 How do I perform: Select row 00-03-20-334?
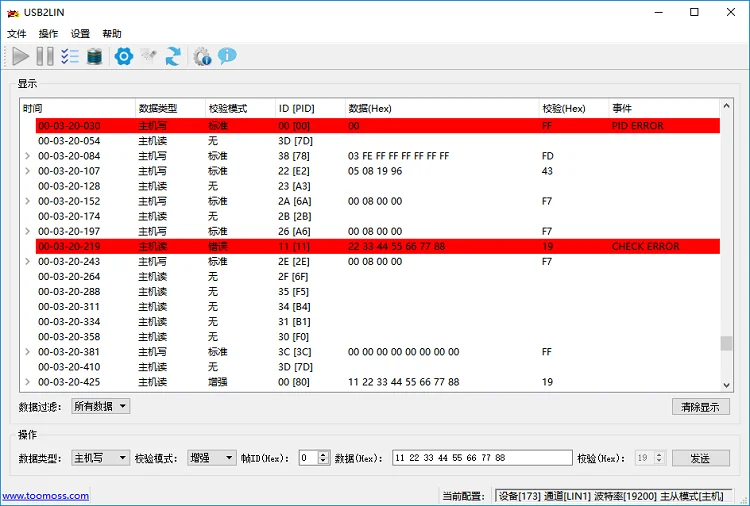point(378,322)
